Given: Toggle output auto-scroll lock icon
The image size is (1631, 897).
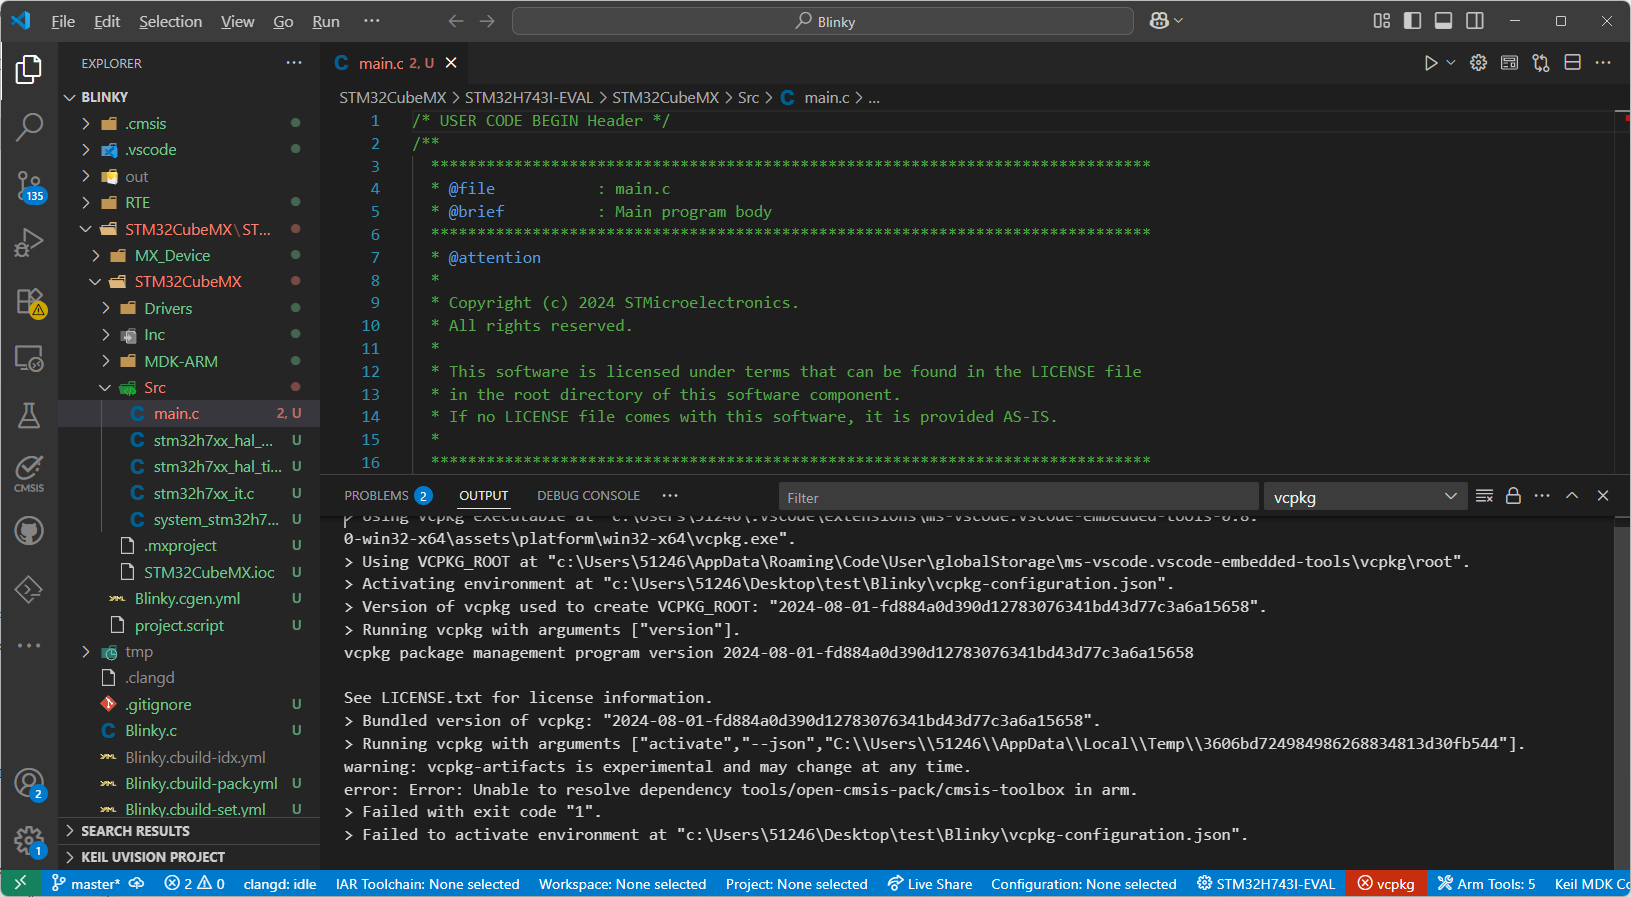Looking at the screenshot, I should pyautogui.click(x=1513, y=496).
